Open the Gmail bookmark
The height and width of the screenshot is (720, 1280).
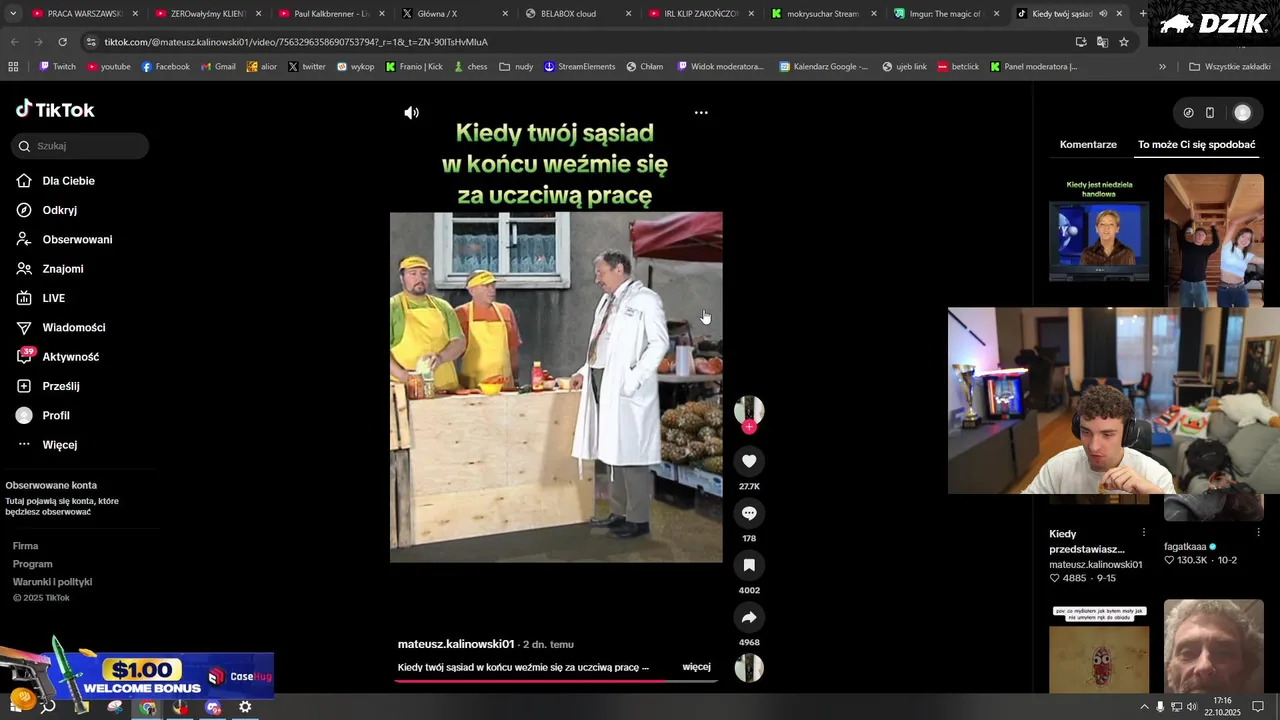tap(218, 67)
